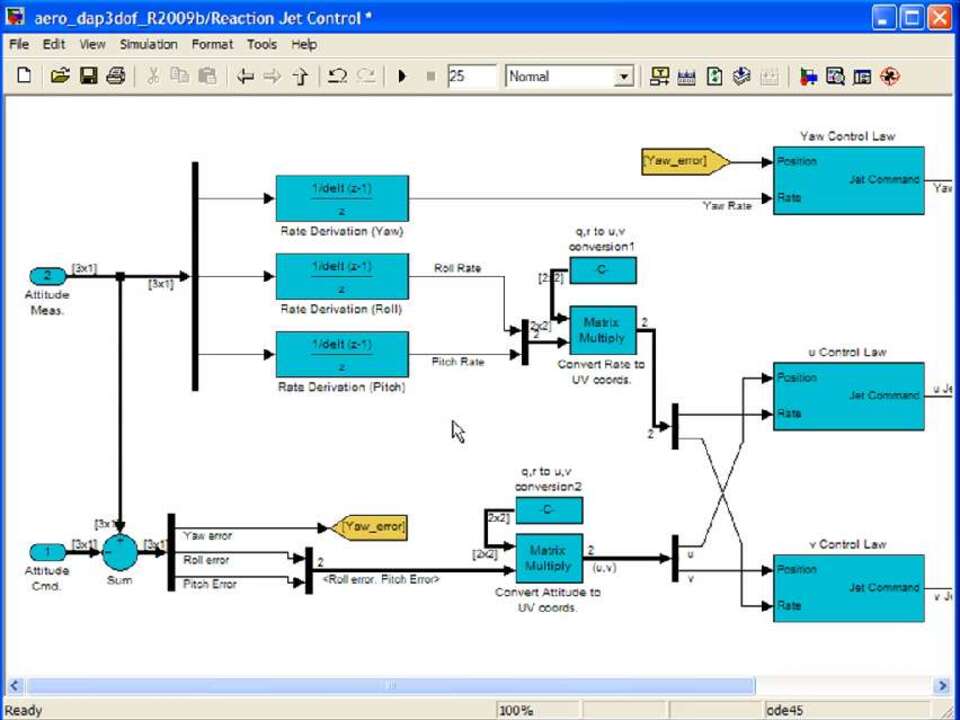Start simulation with the play button
960x720 pixels.
click(402, 76)
